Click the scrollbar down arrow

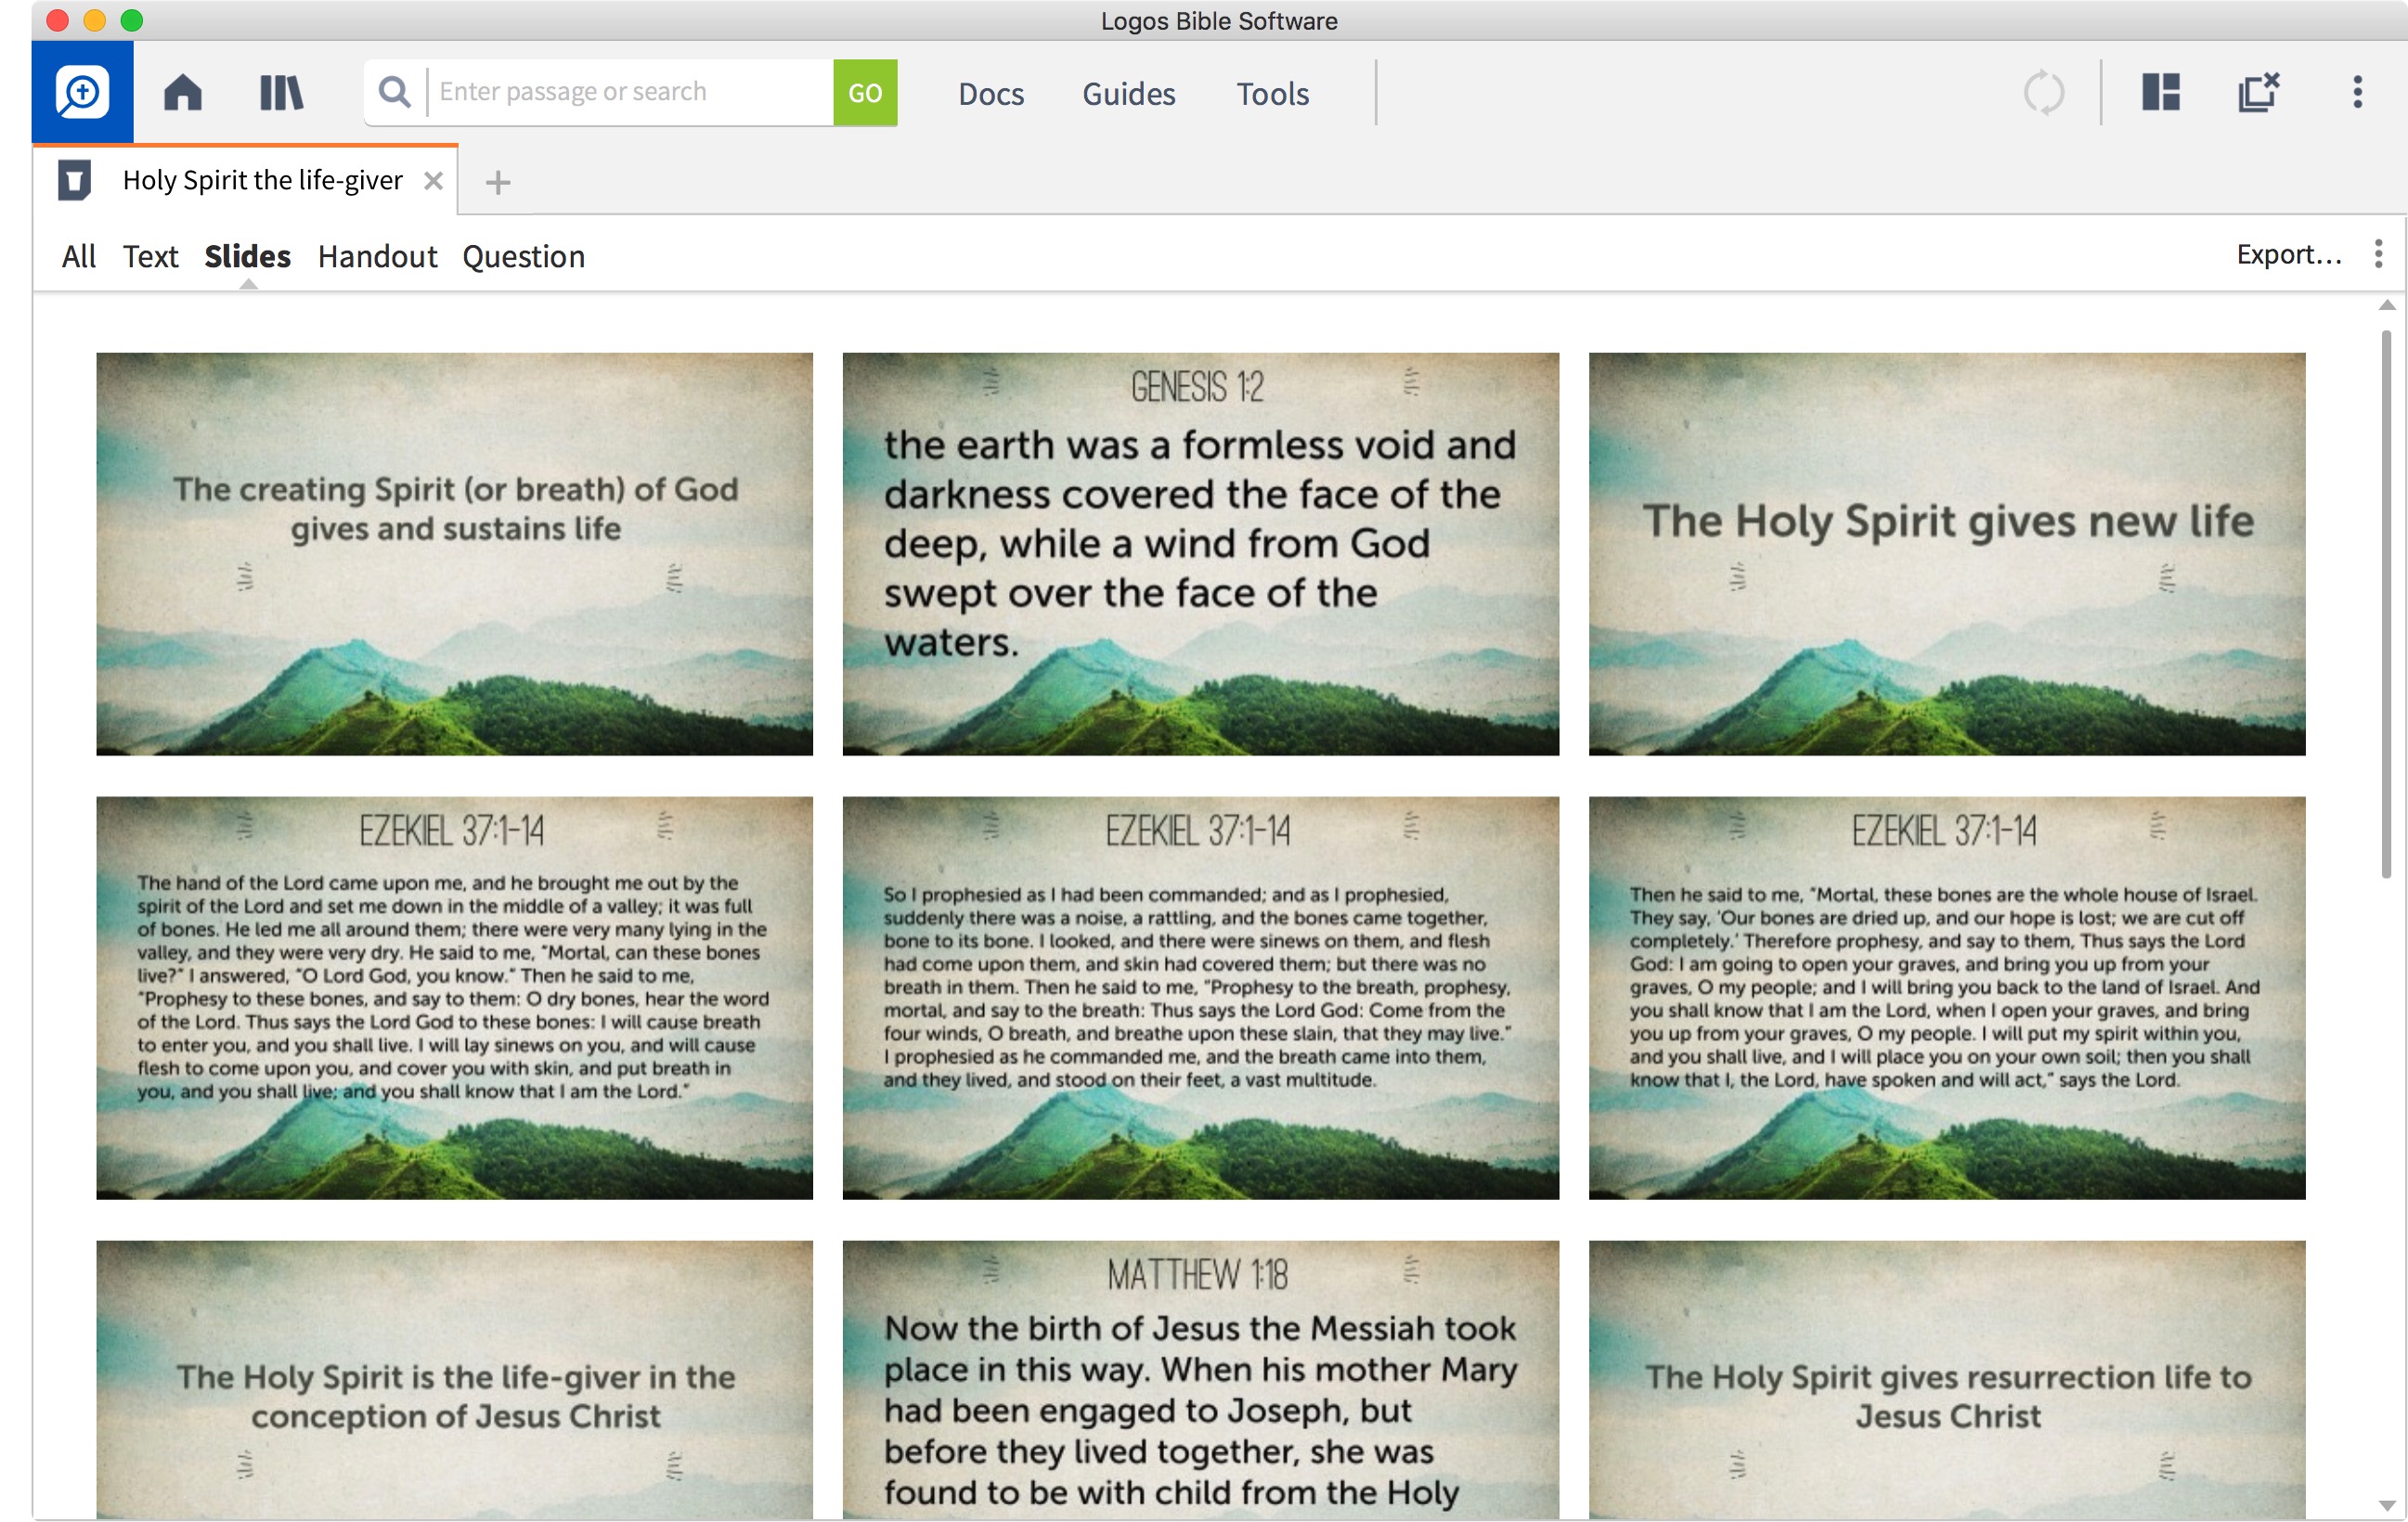pyautogui.click(x=2386, y=1505)
